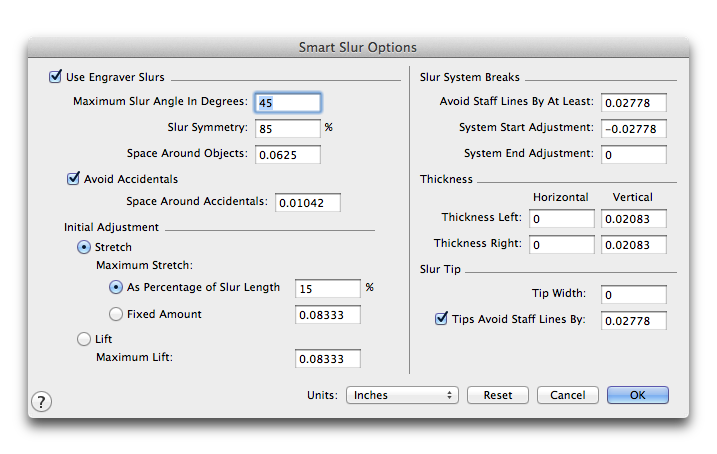Click the Horizontal column header
717x454 pixels.
561,197
